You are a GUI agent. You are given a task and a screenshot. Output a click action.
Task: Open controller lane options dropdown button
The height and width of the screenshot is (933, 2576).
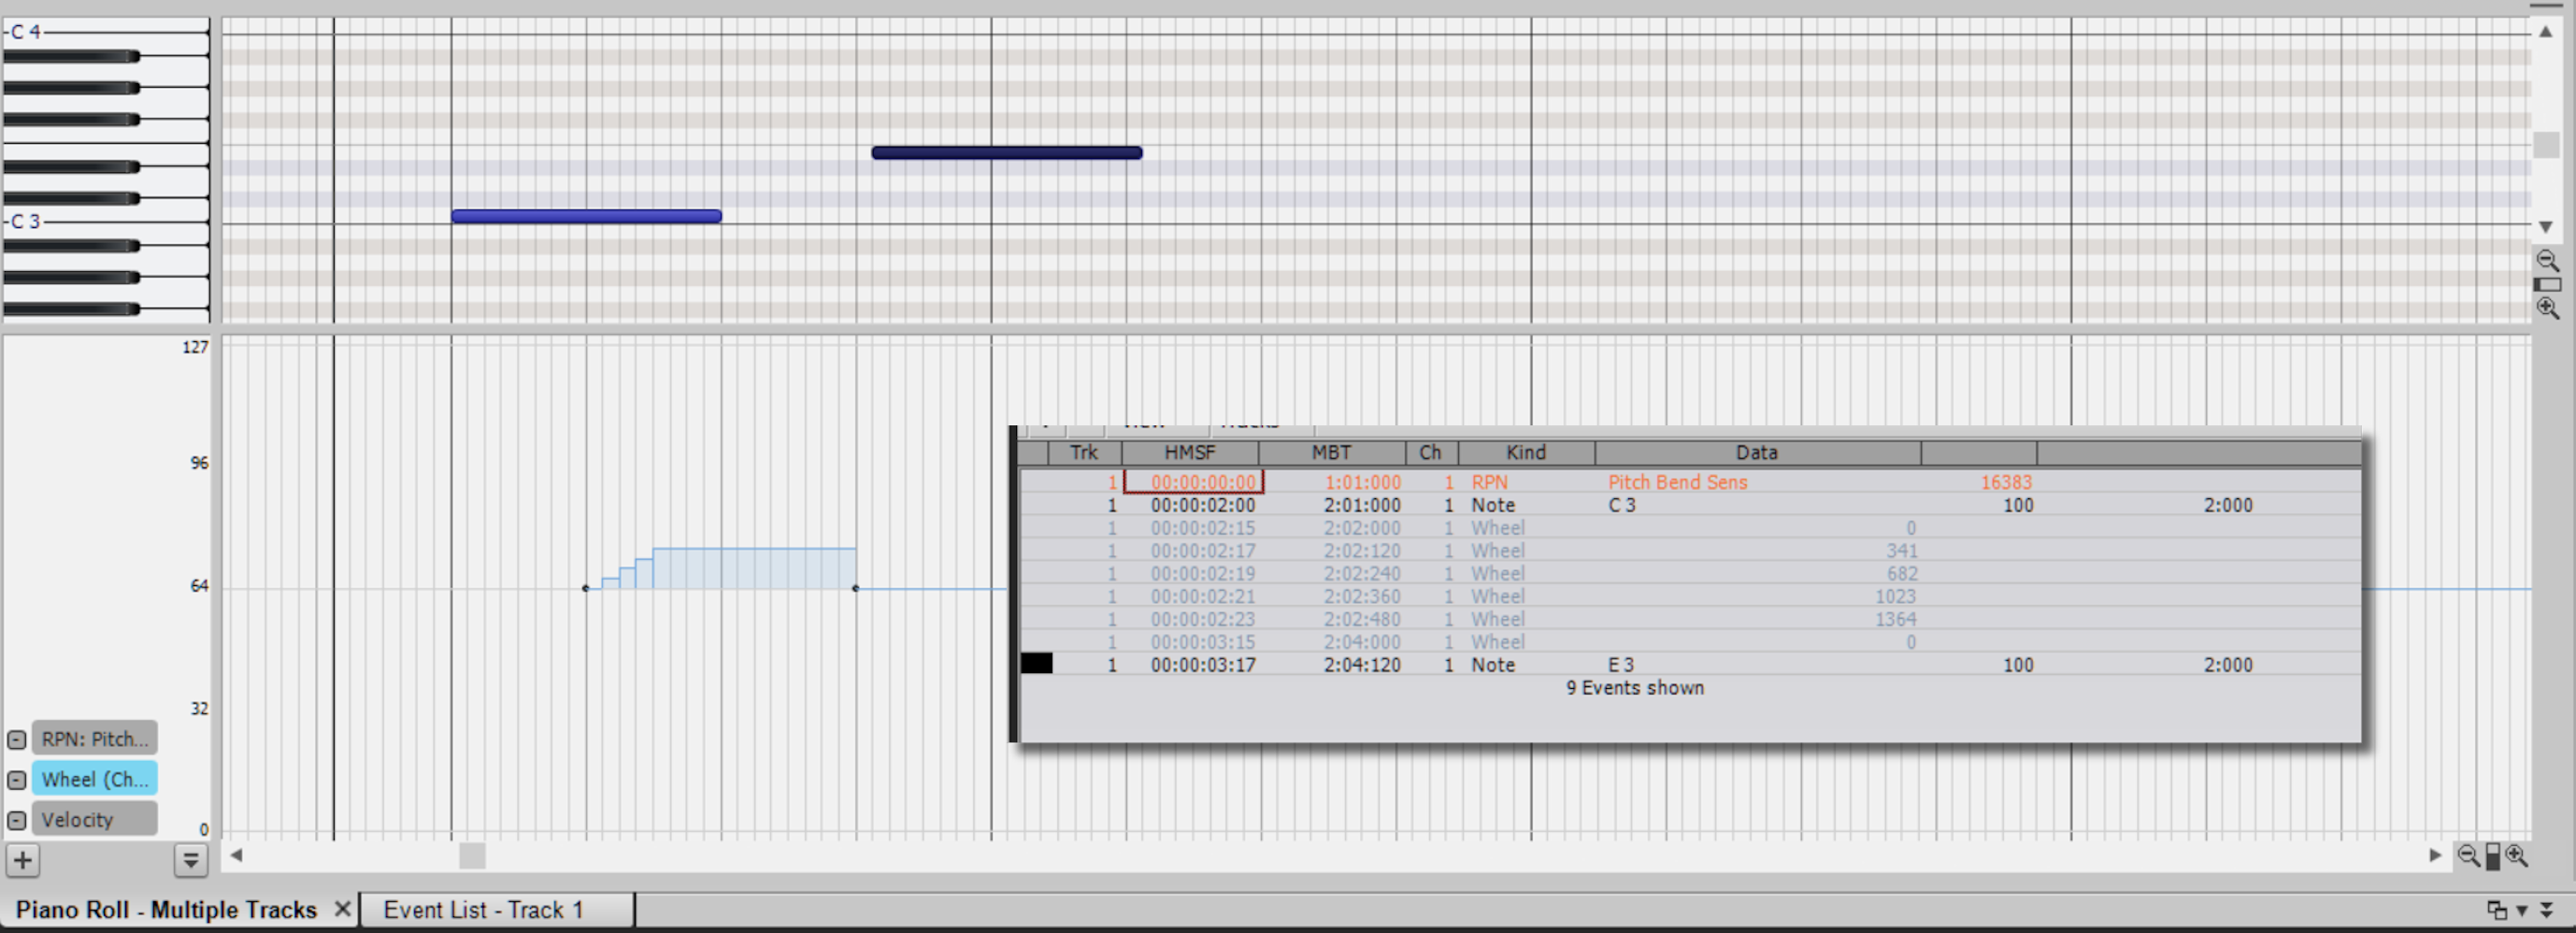click(x=190, y=860)
